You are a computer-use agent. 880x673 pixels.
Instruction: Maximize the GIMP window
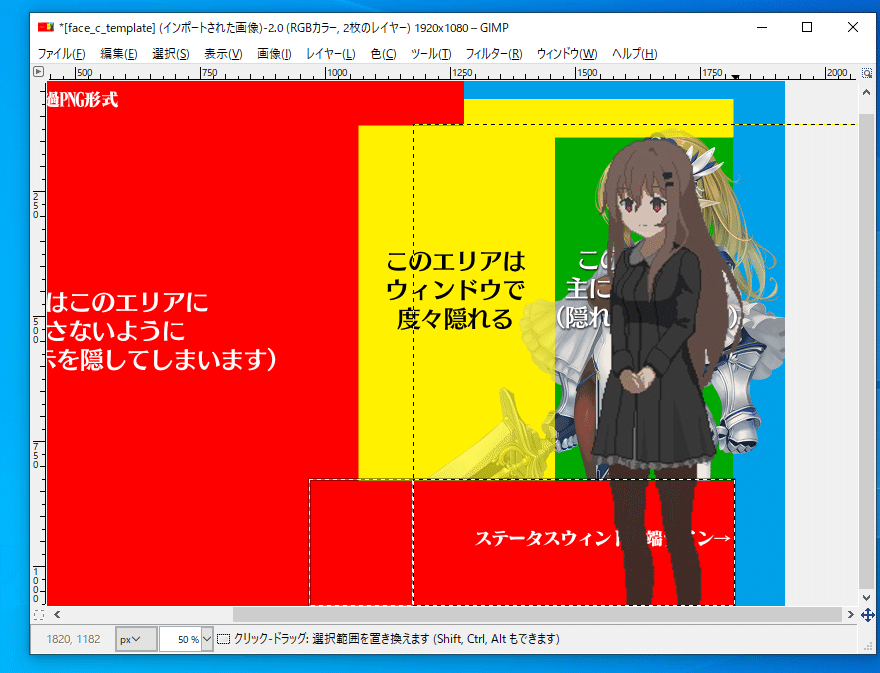pyautogui.click(x=807, y=27)
